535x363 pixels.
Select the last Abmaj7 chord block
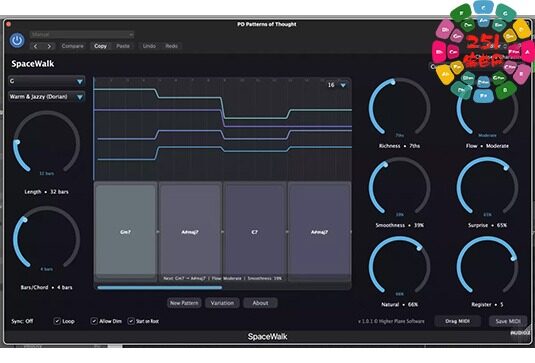tap(319, 232)
